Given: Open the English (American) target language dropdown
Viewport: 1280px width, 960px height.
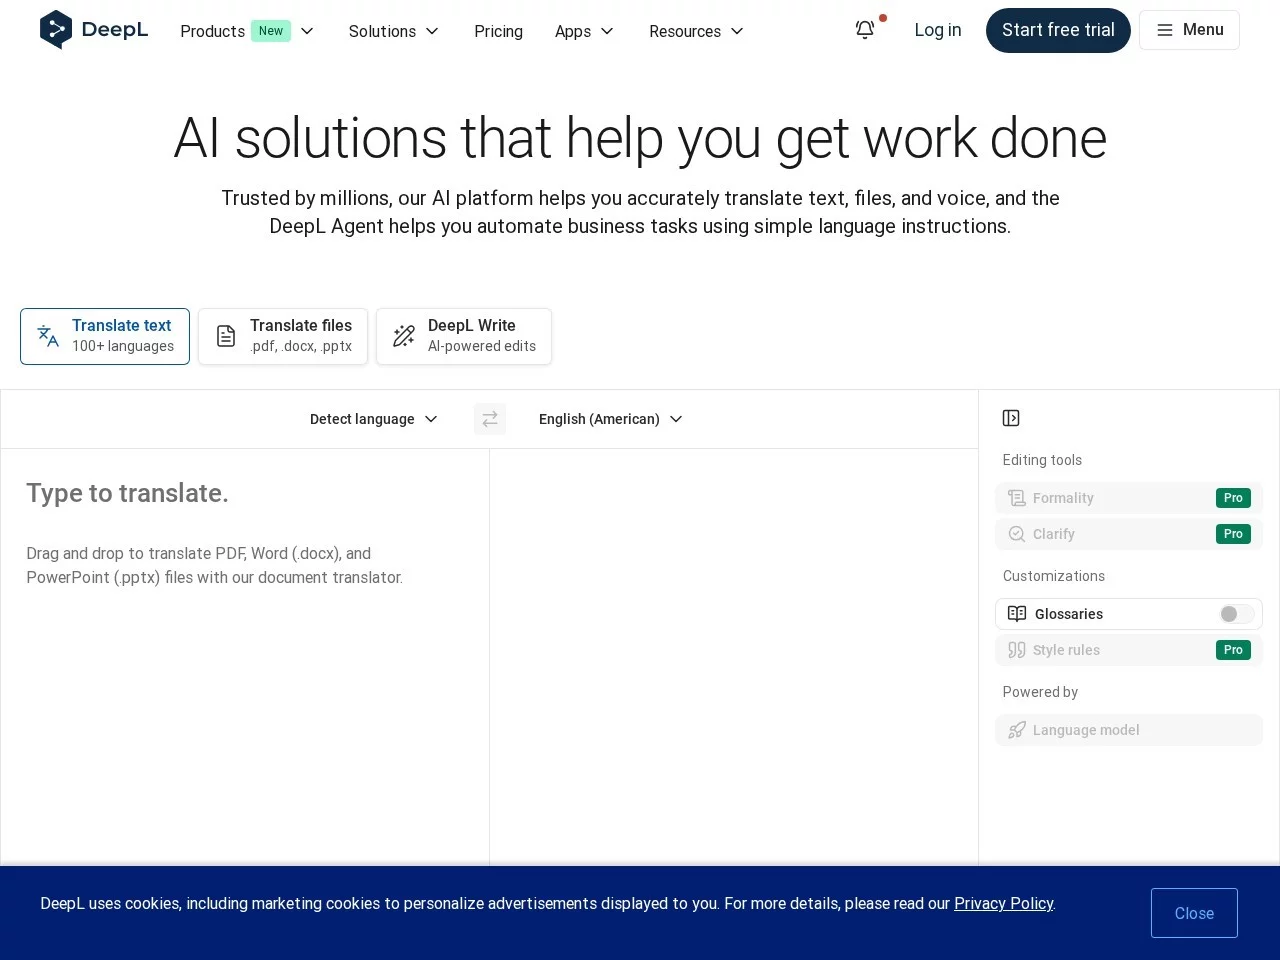Looking at the screenshot, I should [x=610, y=419].
